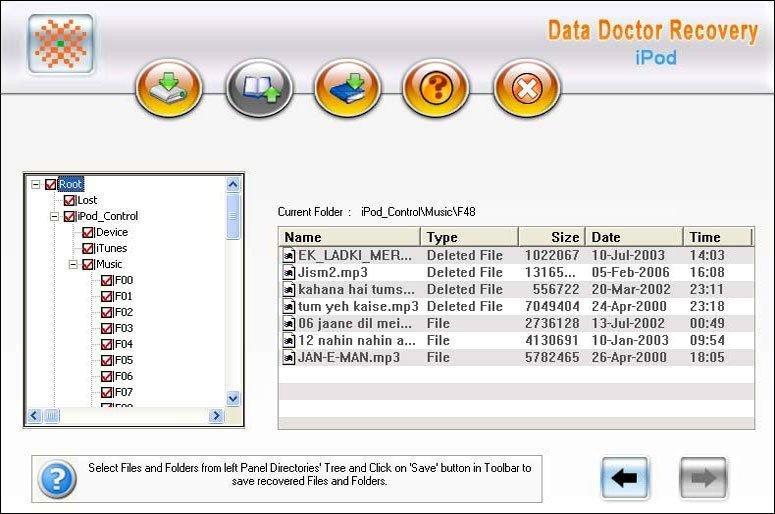Screen dimensions: 775x514
Task: Toggle the F02 folder checkbox
Action: click(106, 312)
